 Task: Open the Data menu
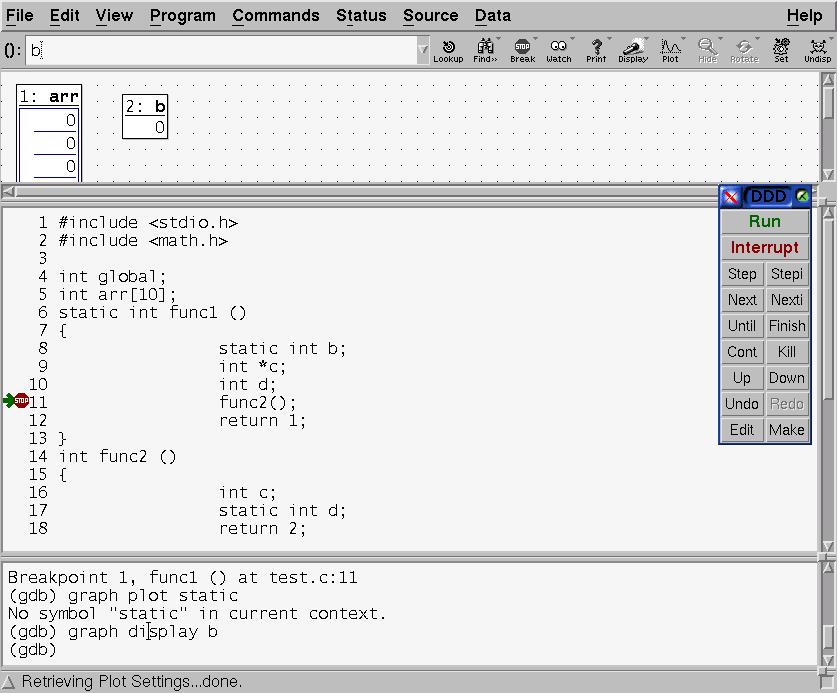[x=493, y=15]
